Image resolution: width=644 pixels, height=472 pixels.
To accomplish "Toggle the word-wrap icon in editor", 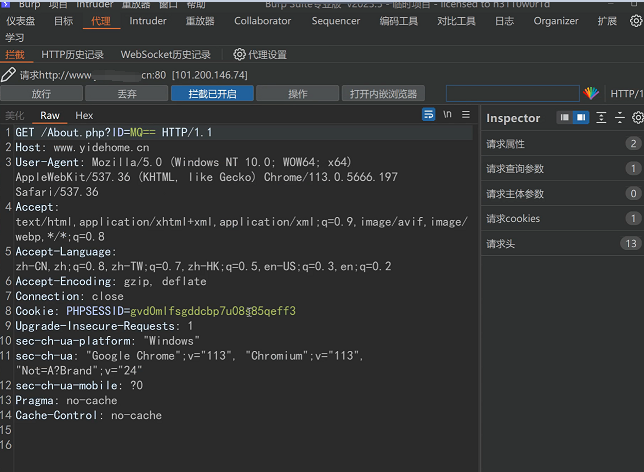I will click(428, 114).
